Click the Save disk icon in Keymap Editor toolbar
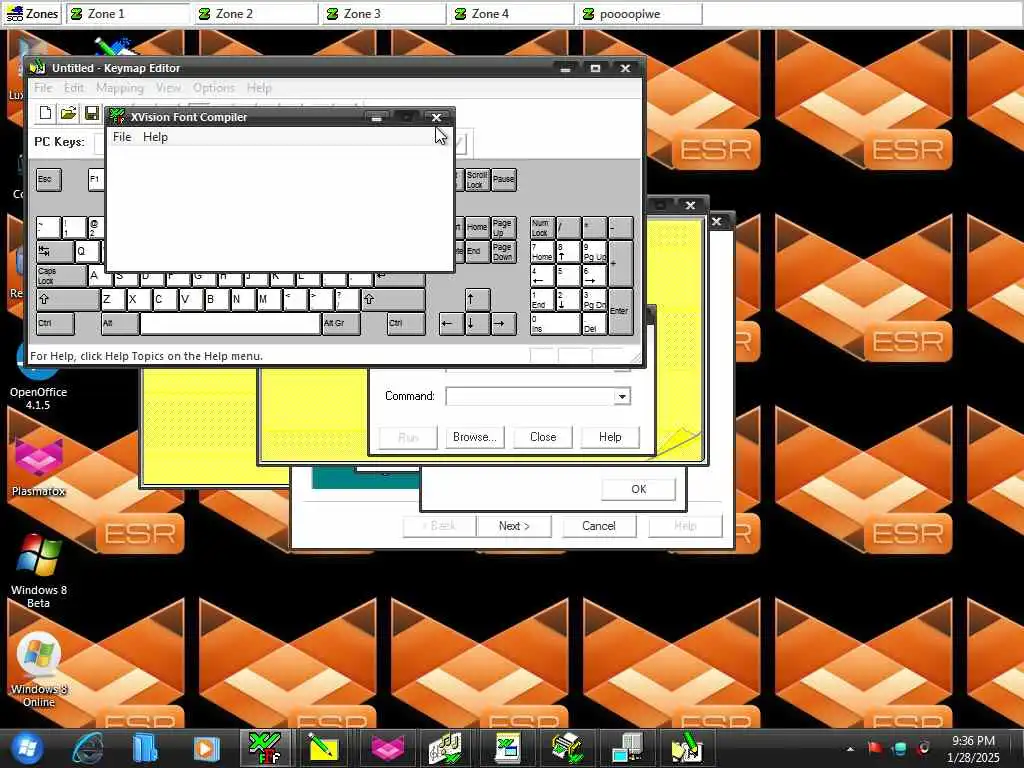This screenshot has width=1024, height=768. coord(91,113)
